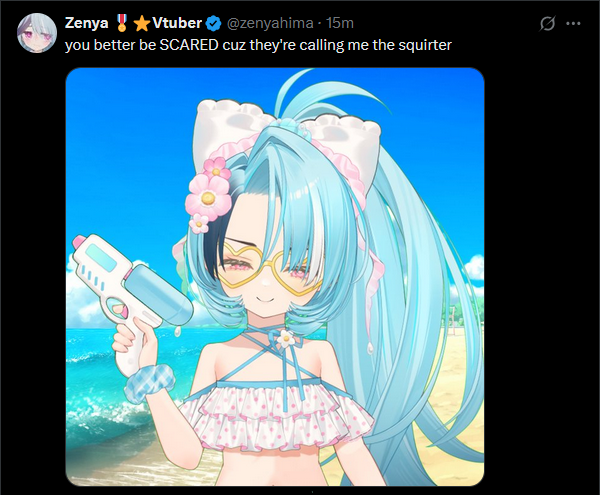Open the attached beach illustration image
This screenshot has width=600, height=495.
(275, 277)
